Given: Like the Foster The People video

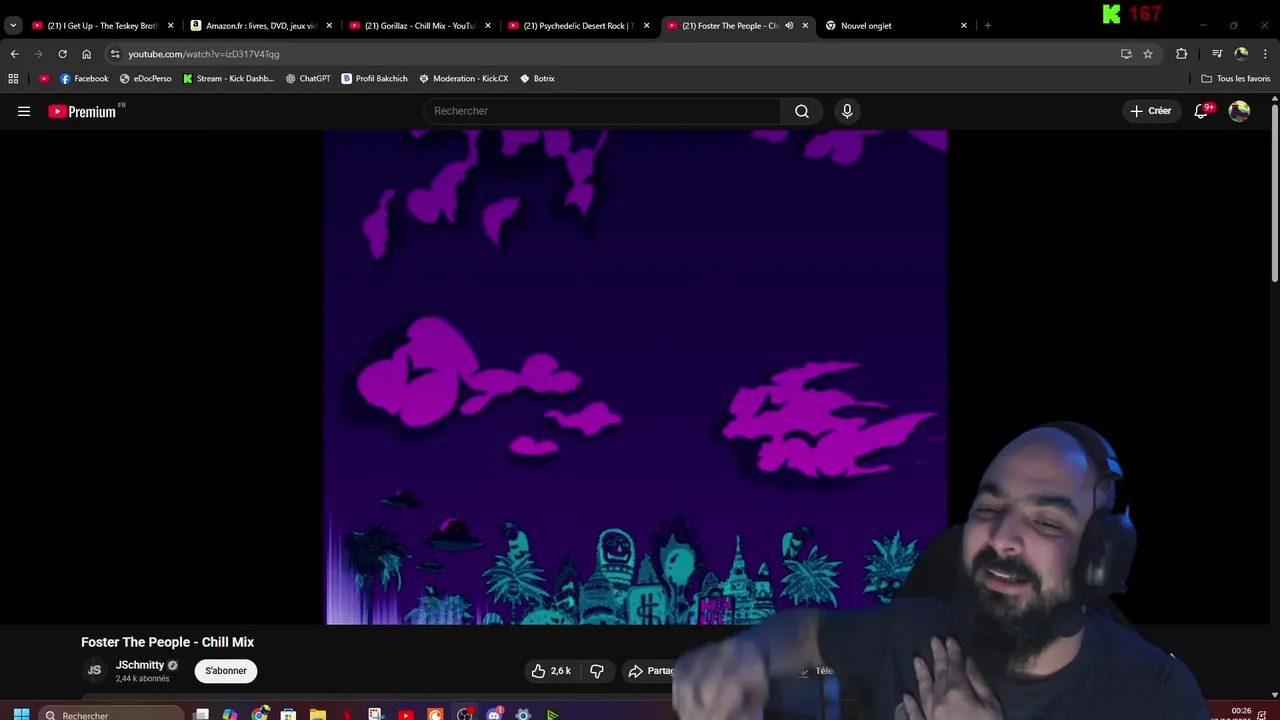Looking at the screenshot, I should [551, 671].
